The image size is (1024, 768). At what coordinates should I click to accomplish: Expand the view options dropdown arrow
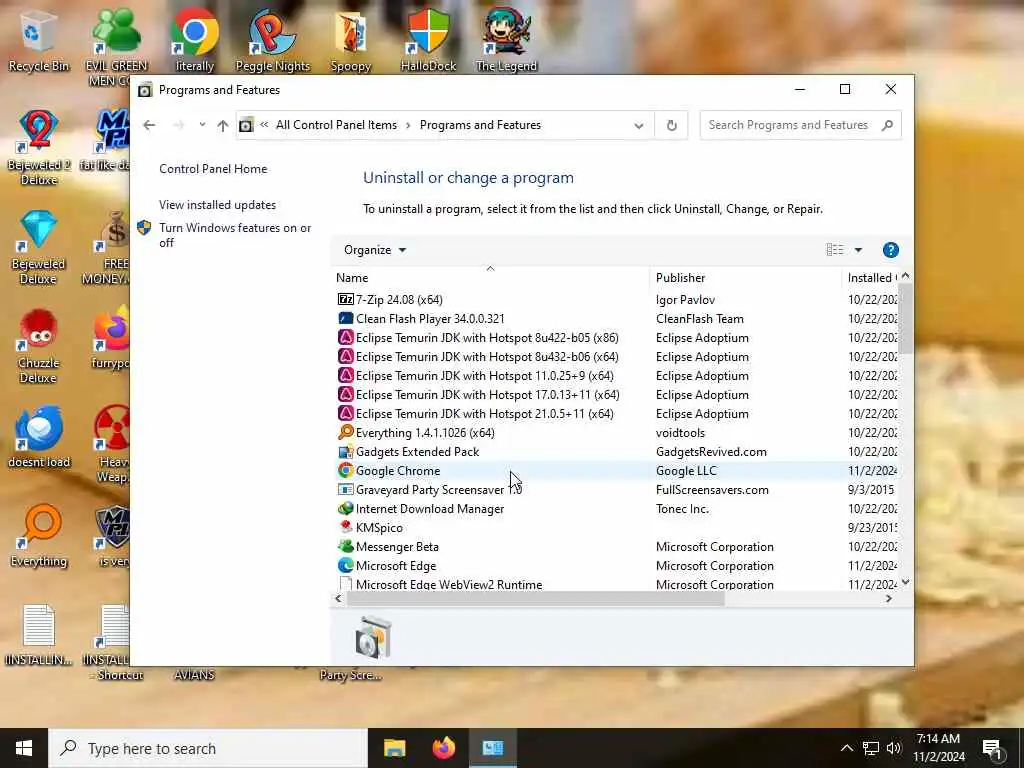(x=858, y=250)
